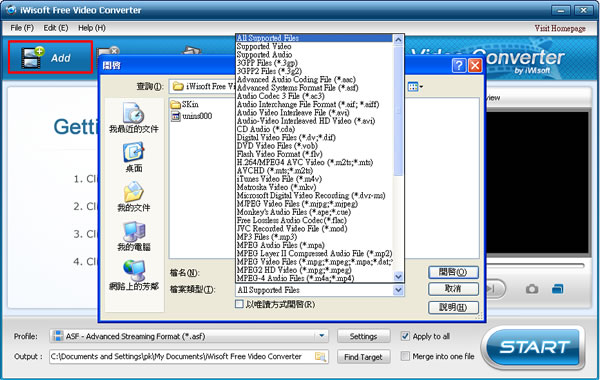
Task: Click the next frame playback button
Action: pos(494,289)
